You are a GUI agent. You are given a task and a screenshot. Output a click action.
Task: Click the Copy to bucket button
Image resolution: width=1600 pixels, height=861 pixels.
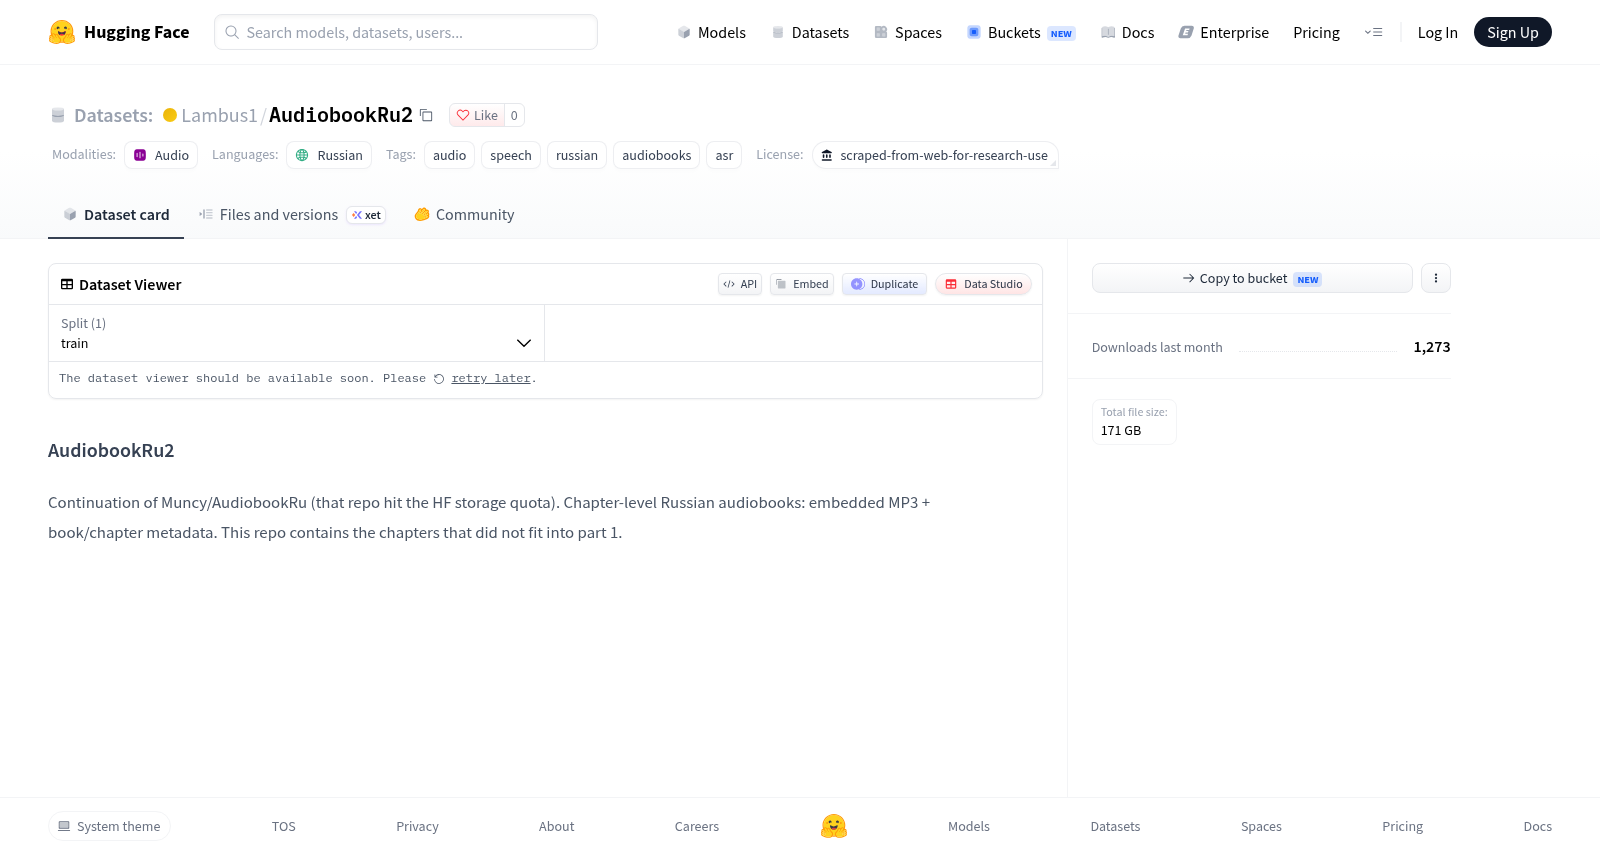pyautogui.click(x=1252, y=278)
